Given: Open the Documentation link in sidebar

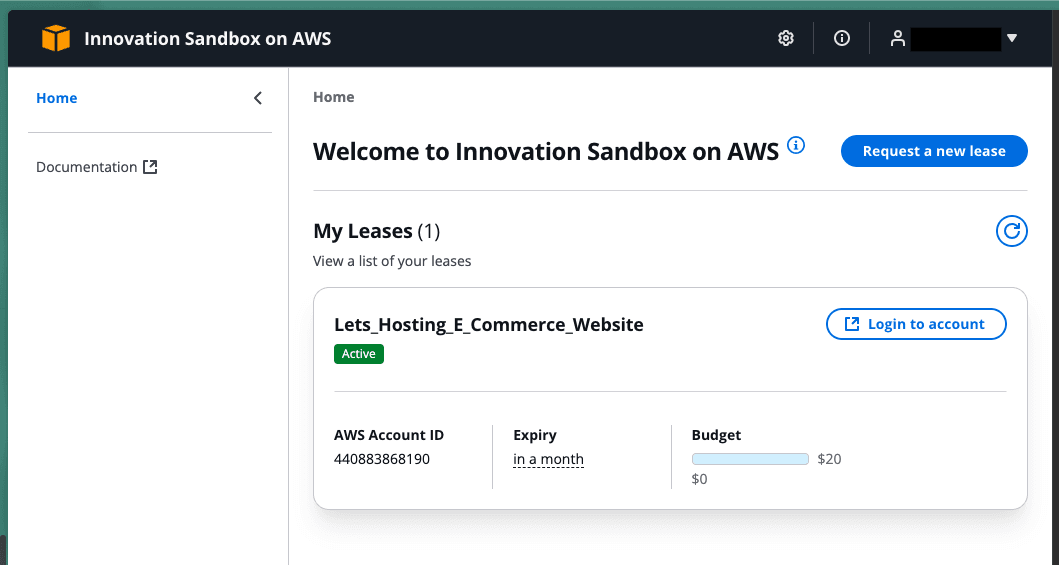Looking at the screenshot, I should pyautogui.click(x=87, y=167).
